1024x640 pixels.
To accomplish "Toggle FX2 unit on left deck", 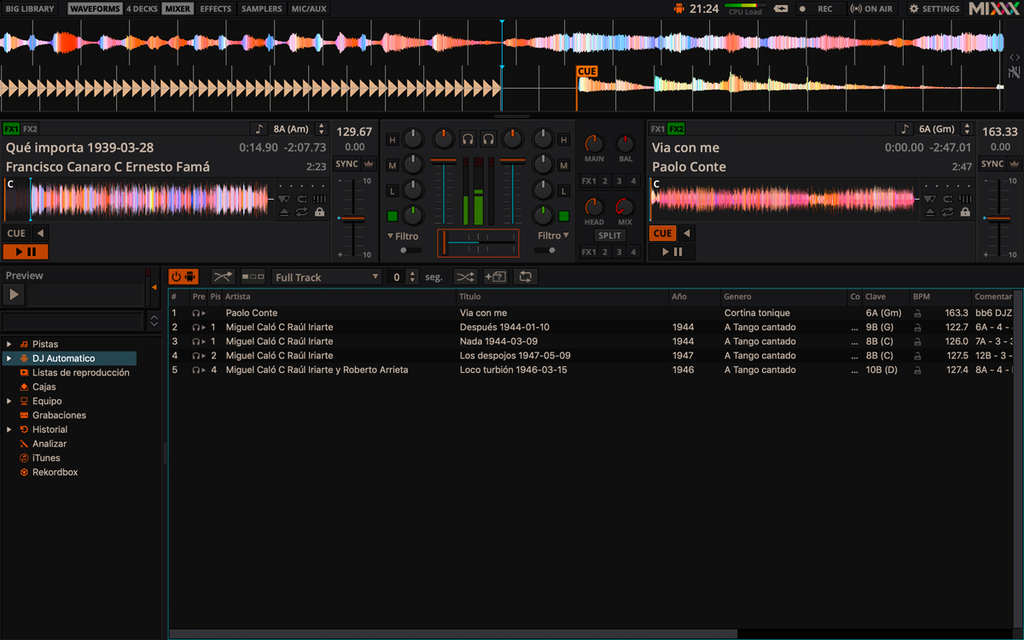I will pyautogui.click(x=30, y=129).
